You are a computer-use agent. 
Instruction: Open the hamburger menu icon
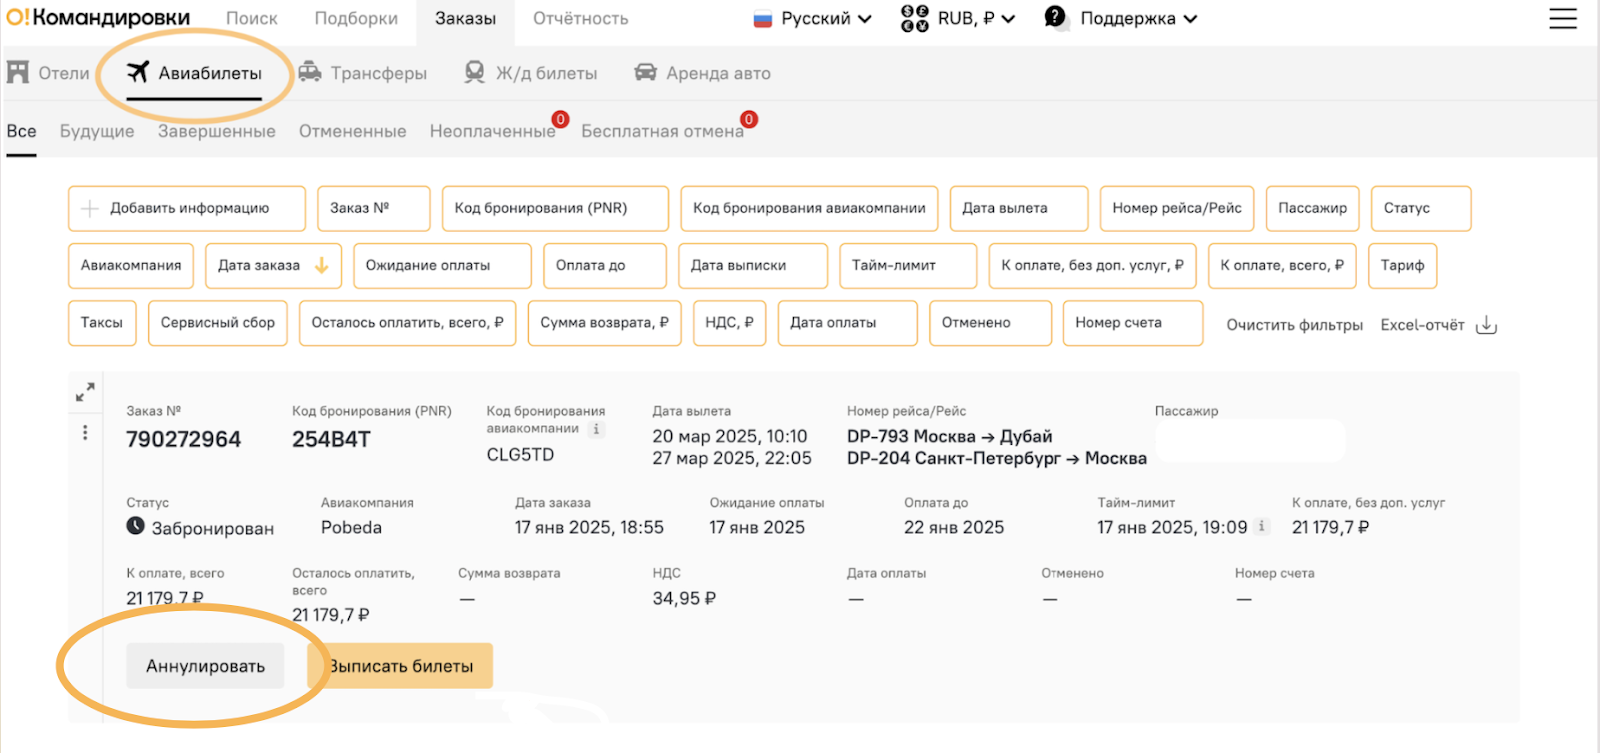[1563, 18]
